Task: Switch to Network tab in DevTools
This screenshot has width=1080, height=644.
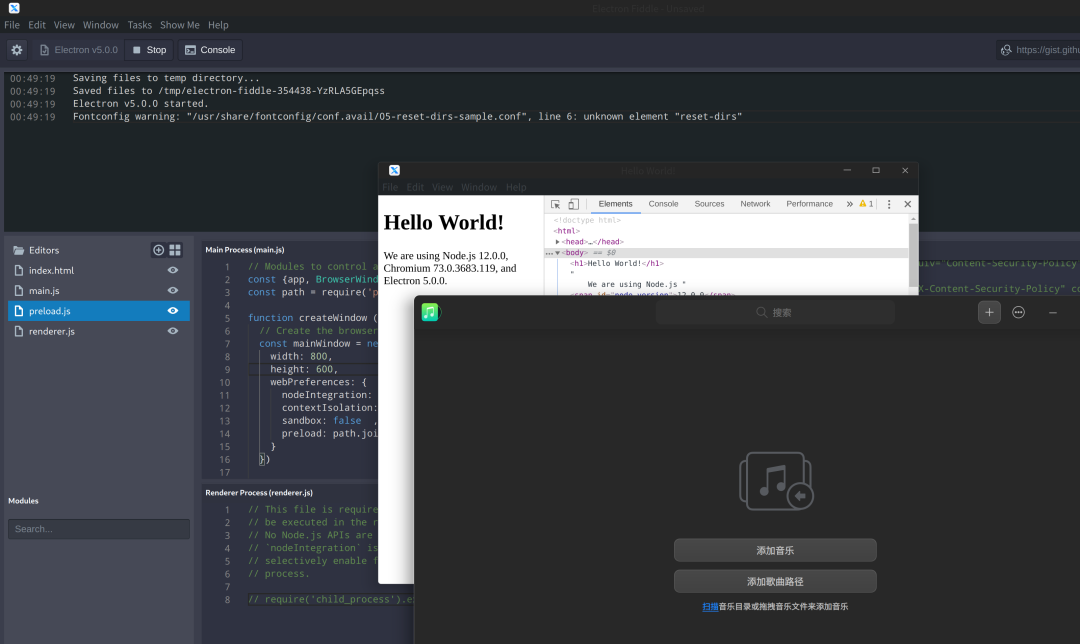Action: (756, 204)
